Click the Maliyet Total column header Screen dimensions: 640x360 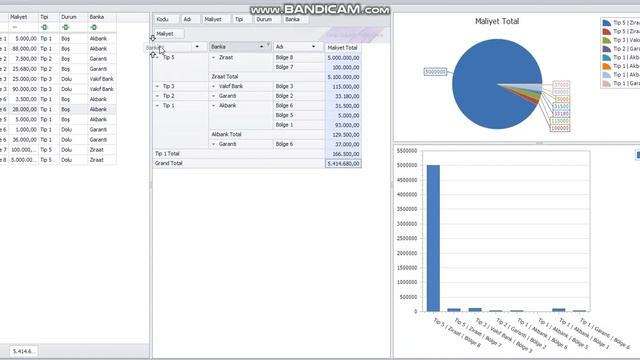pyautogui.click(x=343, y=47)
